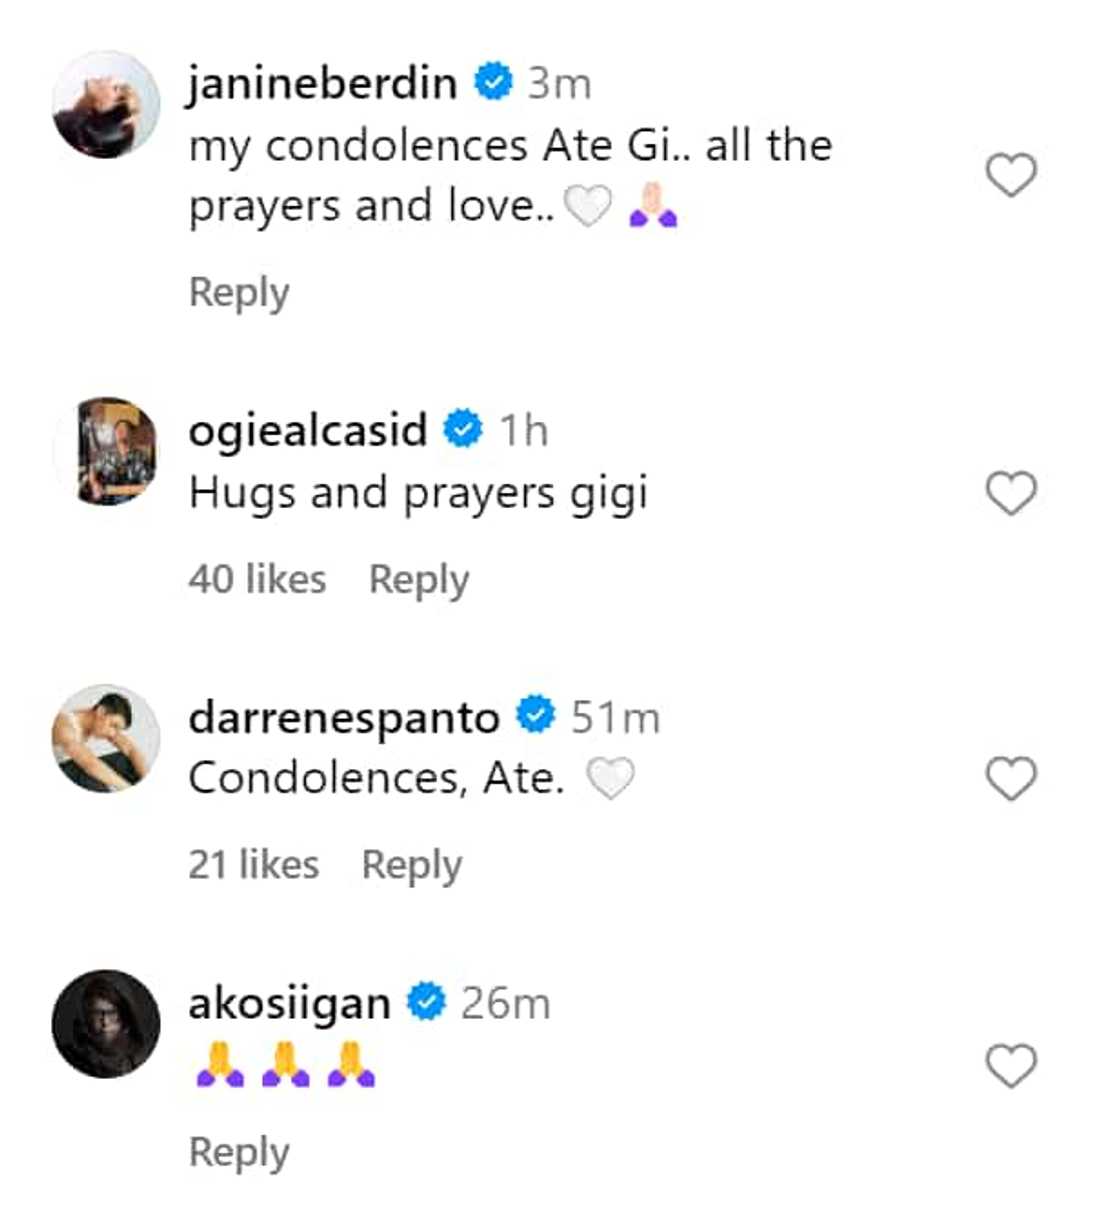Click darrenespanto's blue verified badge

point(536,715)
